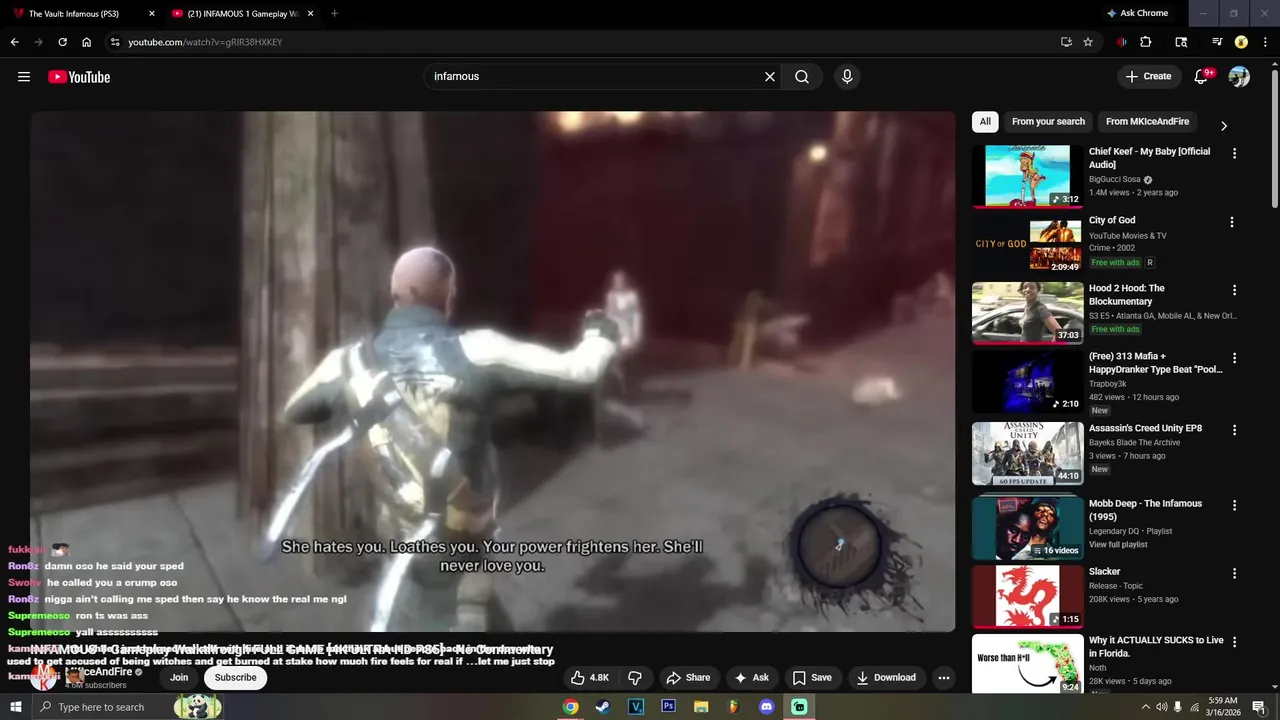
Task: Open the Slacker video thumbnail
Action: 1027,597
